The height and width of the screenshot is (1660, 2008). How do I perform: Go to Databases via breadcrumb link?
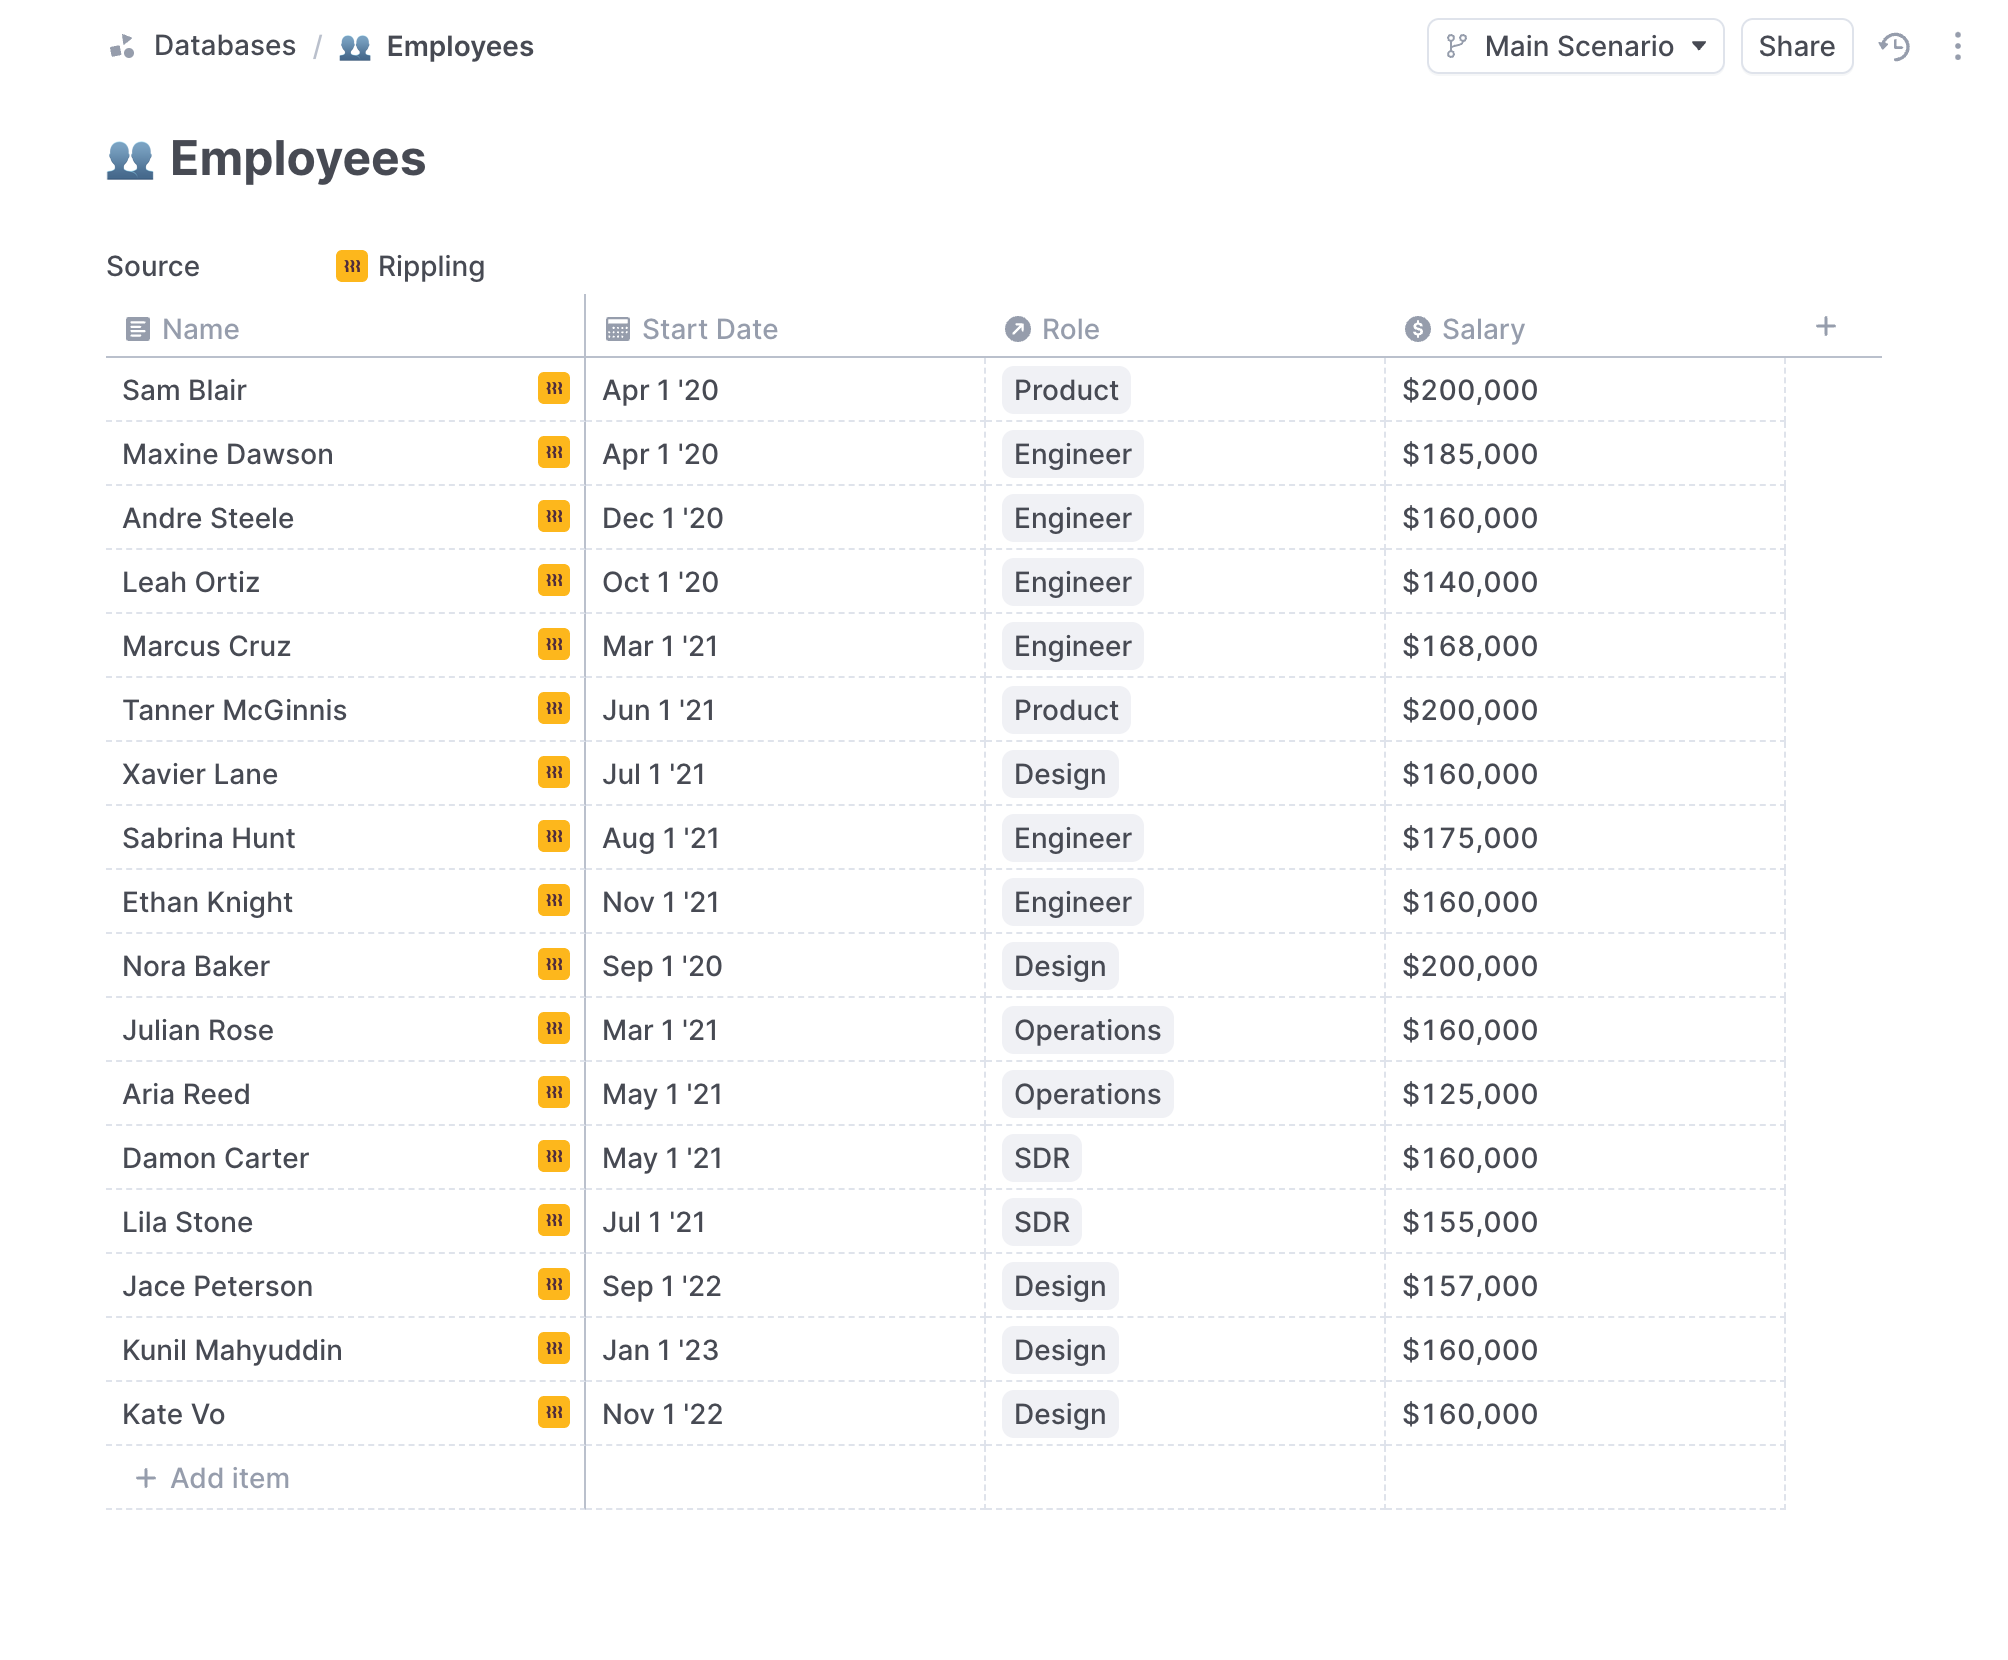pyautogui.click(x=224, y=47)
